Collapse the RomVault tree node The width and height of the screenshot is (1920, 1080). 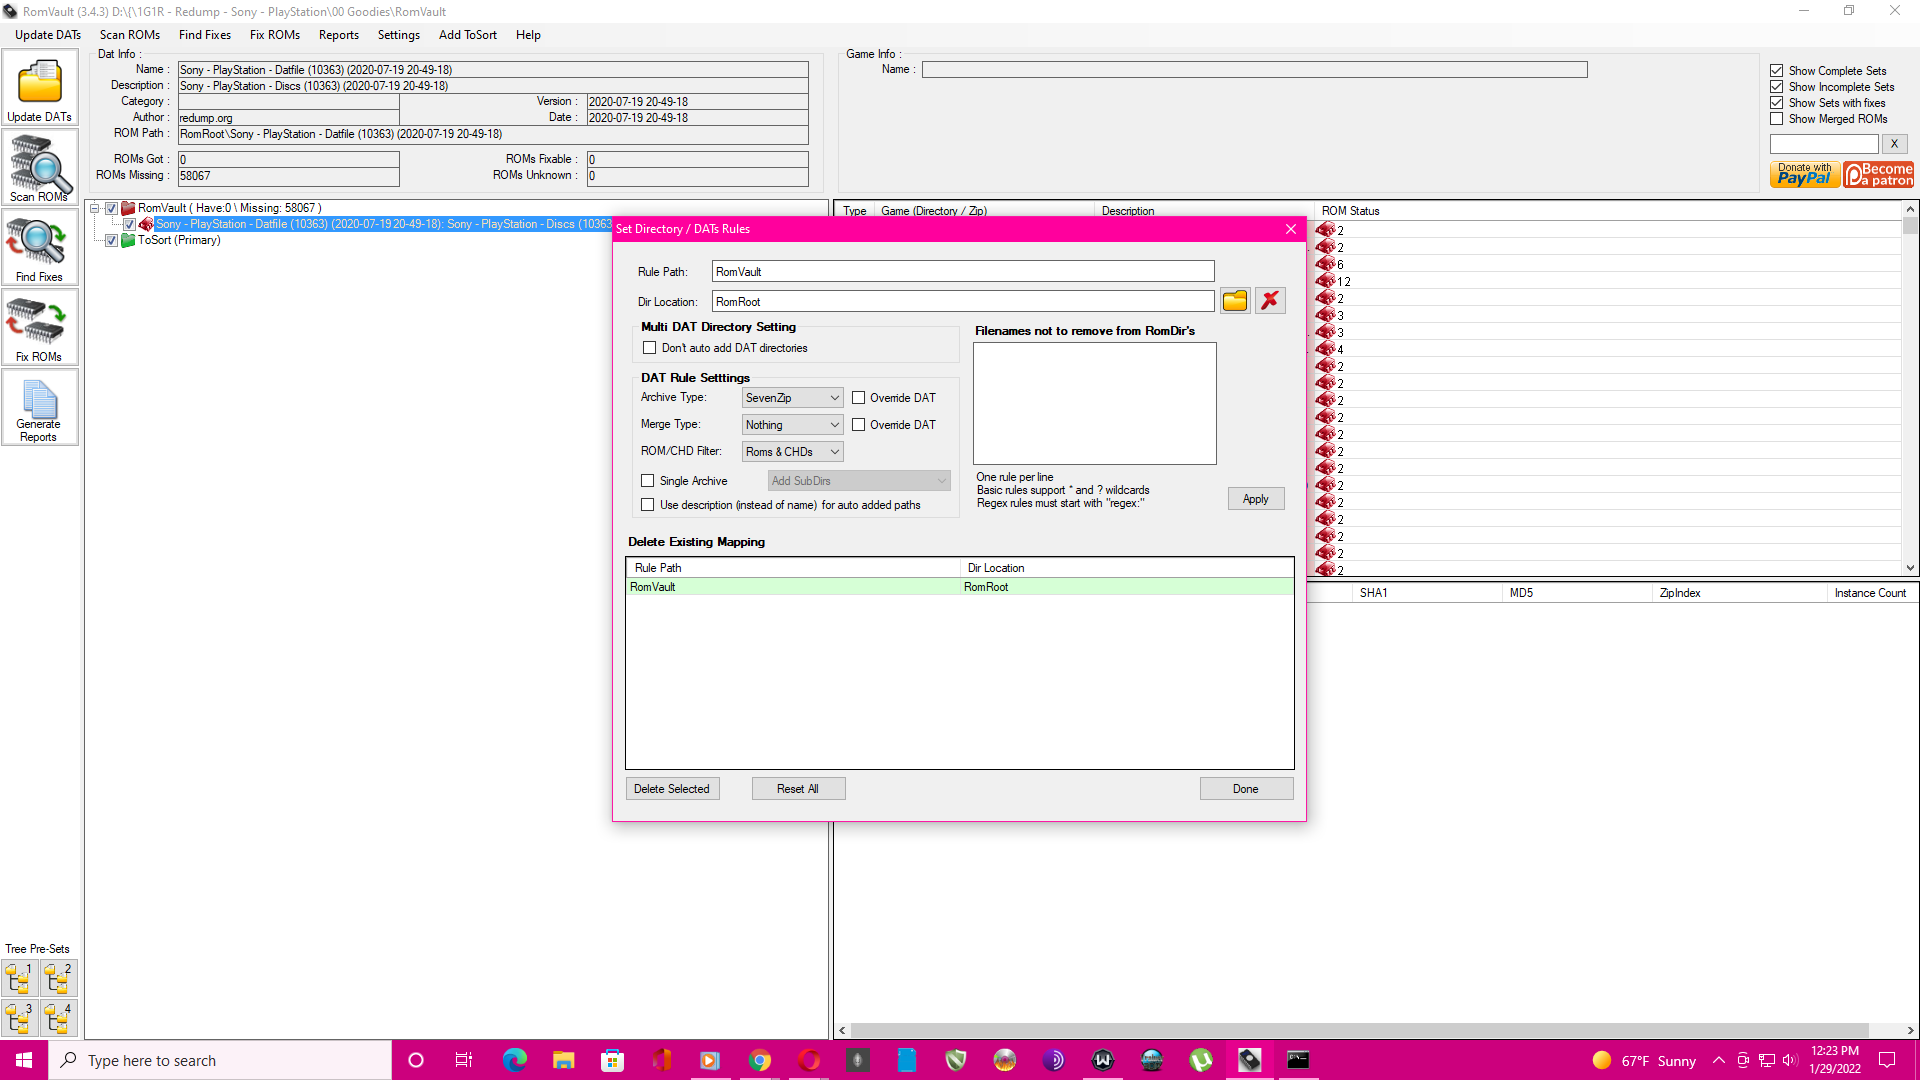pyautogui.click(x=95, y=209)
